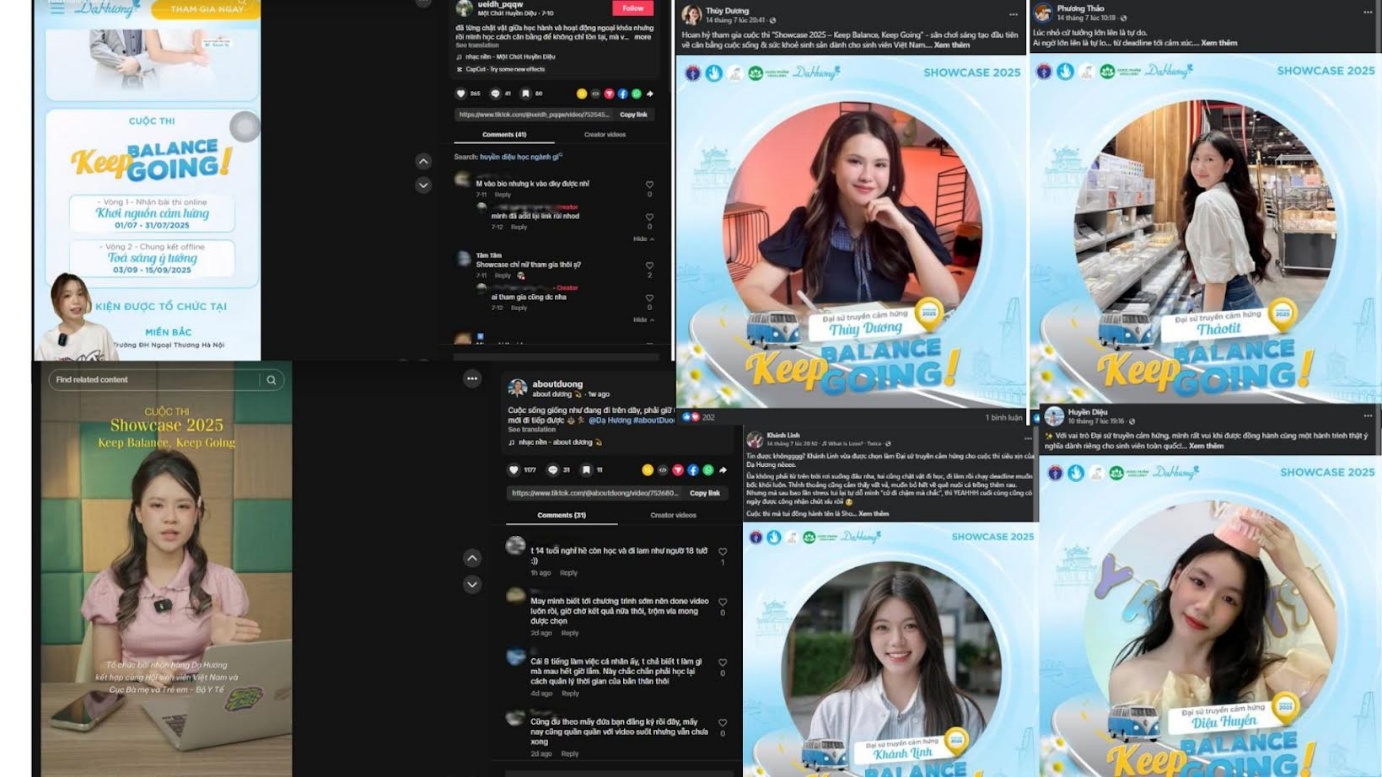This screenshot has height=777, width=1382.
Task: Switch to Creator videos tab, ueidh_pqqw panel
Action: coord(605,134)
